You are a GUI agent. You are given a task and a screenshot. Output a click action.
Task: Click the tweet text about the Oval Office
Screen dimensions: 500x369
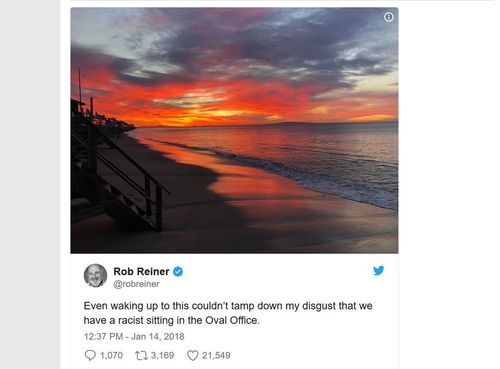(228, 313)
